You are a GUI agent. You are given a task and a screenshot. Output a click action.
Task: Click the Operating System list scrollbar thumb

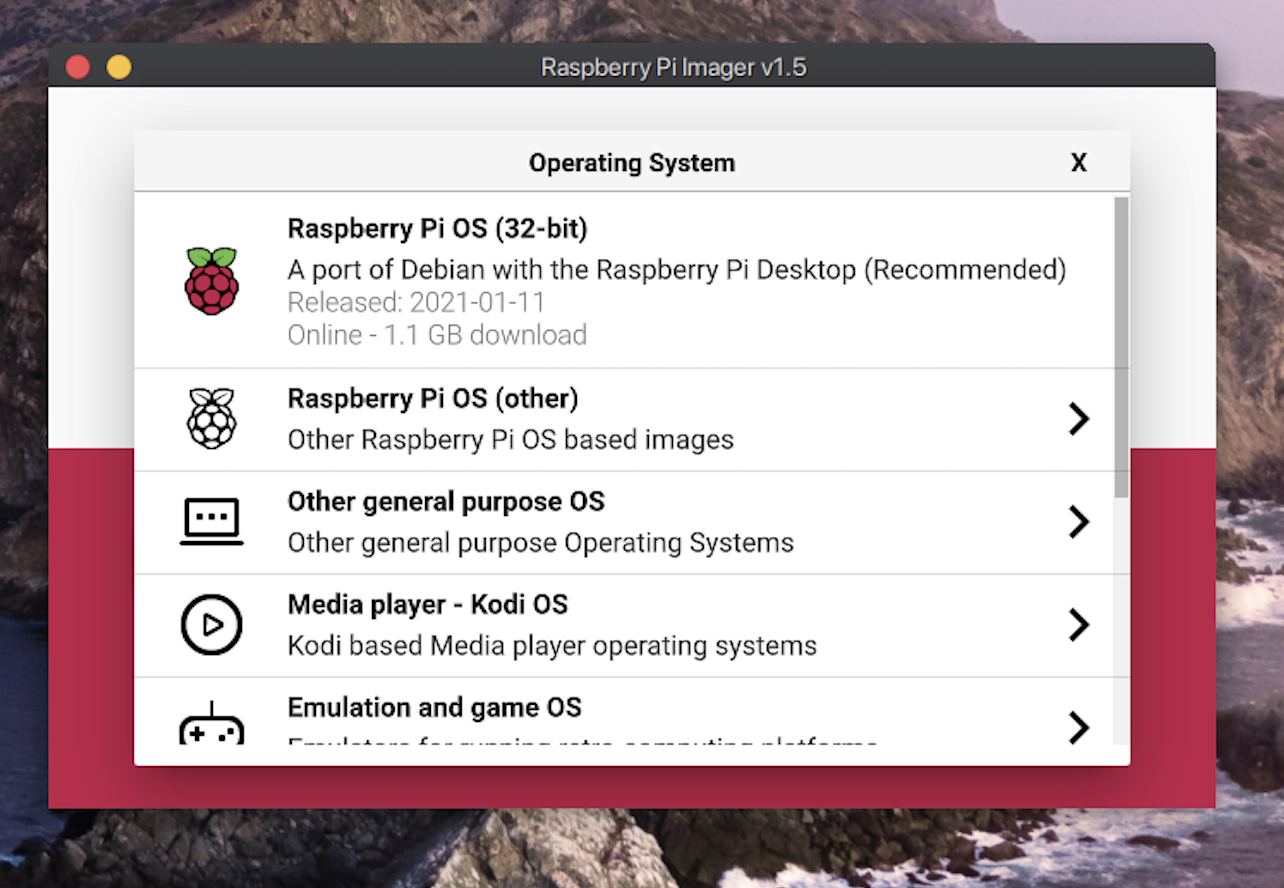click(x=1121, y=347)
